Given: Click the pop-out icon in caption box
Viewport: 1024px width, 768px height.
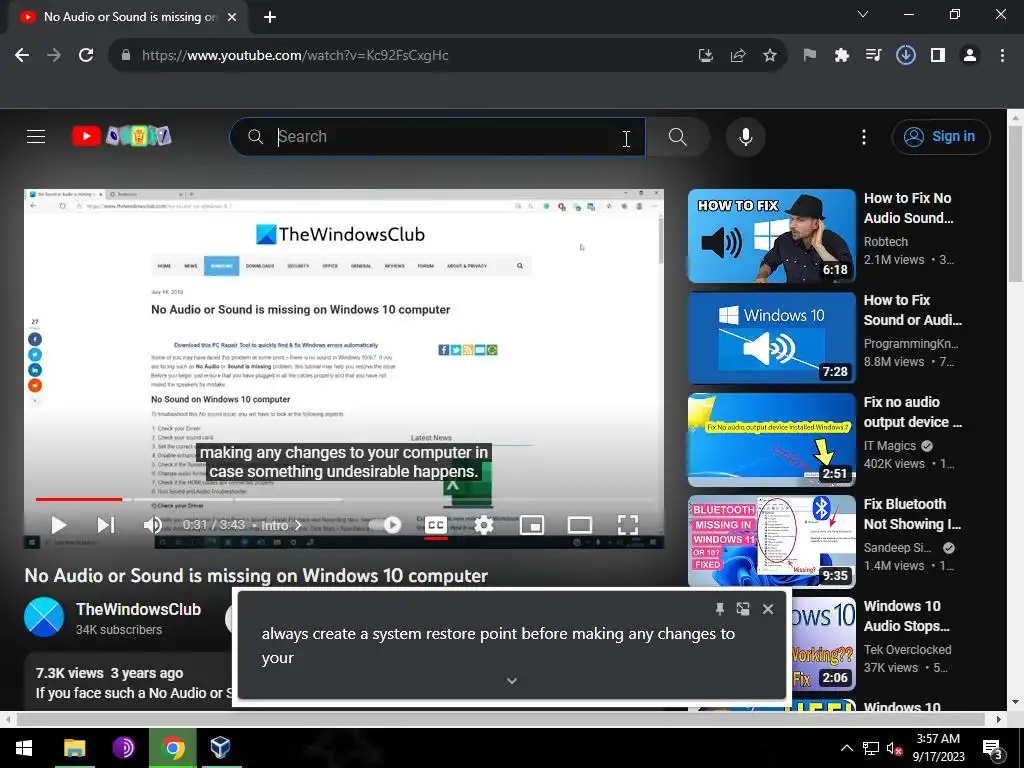Looking at the screenshot, I should [743, 609].
